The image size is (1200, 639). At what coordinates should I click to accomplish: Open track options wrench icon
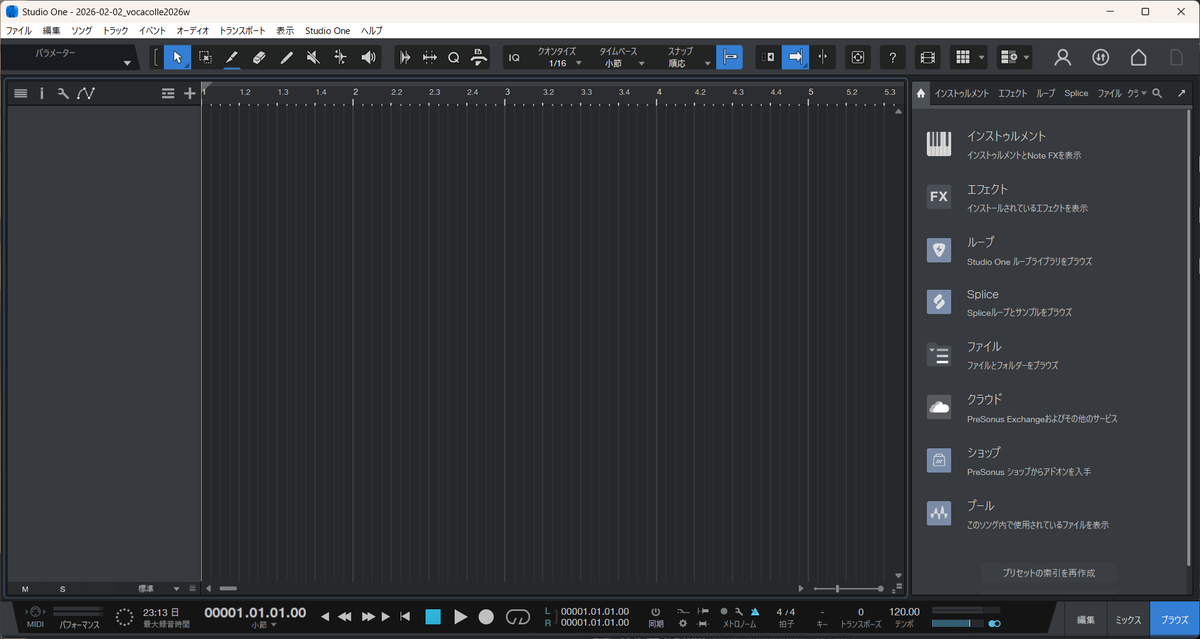point(63,93)
